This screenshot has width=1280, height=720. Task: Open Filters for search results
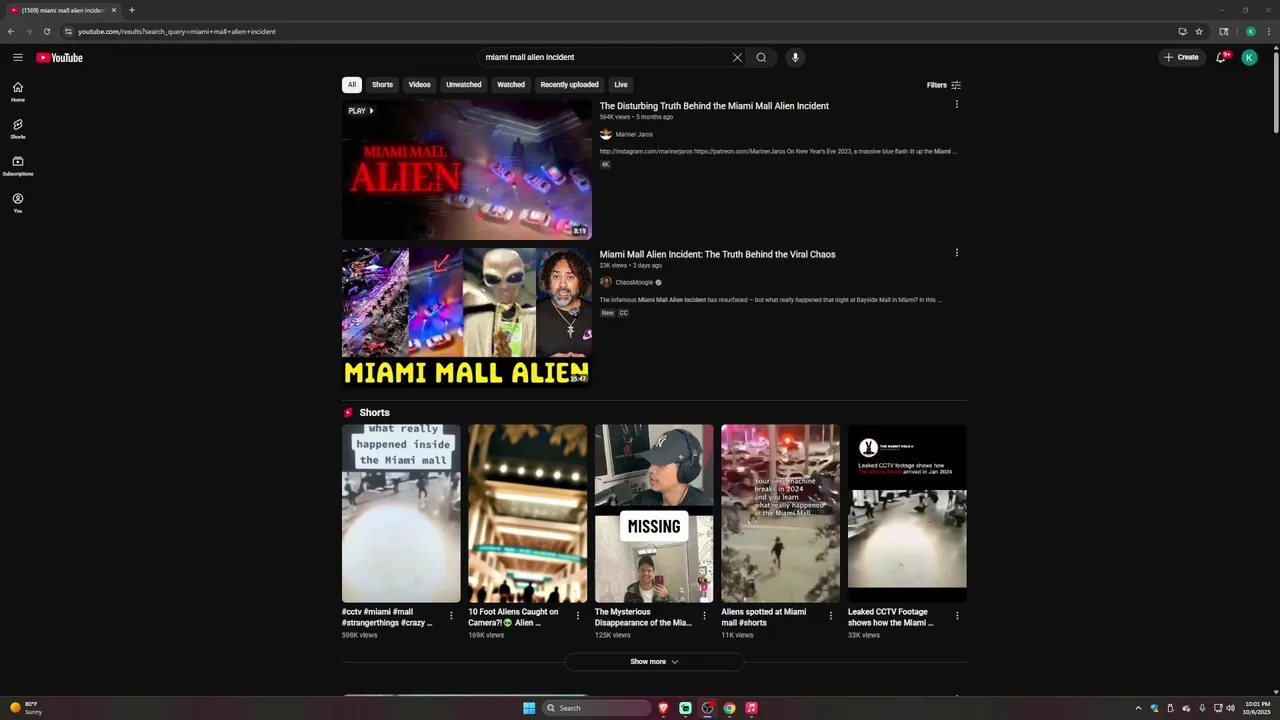[944, 85]
